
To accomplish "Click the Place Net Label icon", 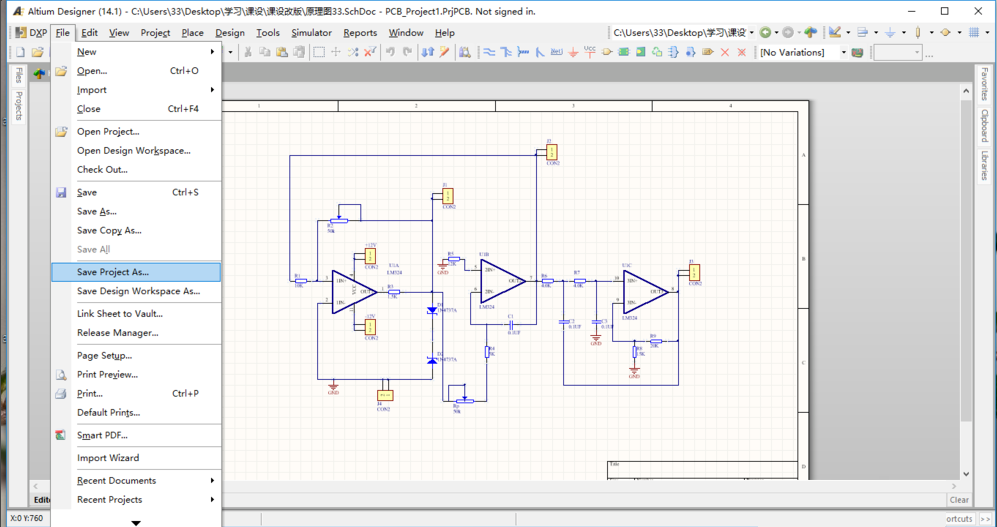I will pos(557,52).
